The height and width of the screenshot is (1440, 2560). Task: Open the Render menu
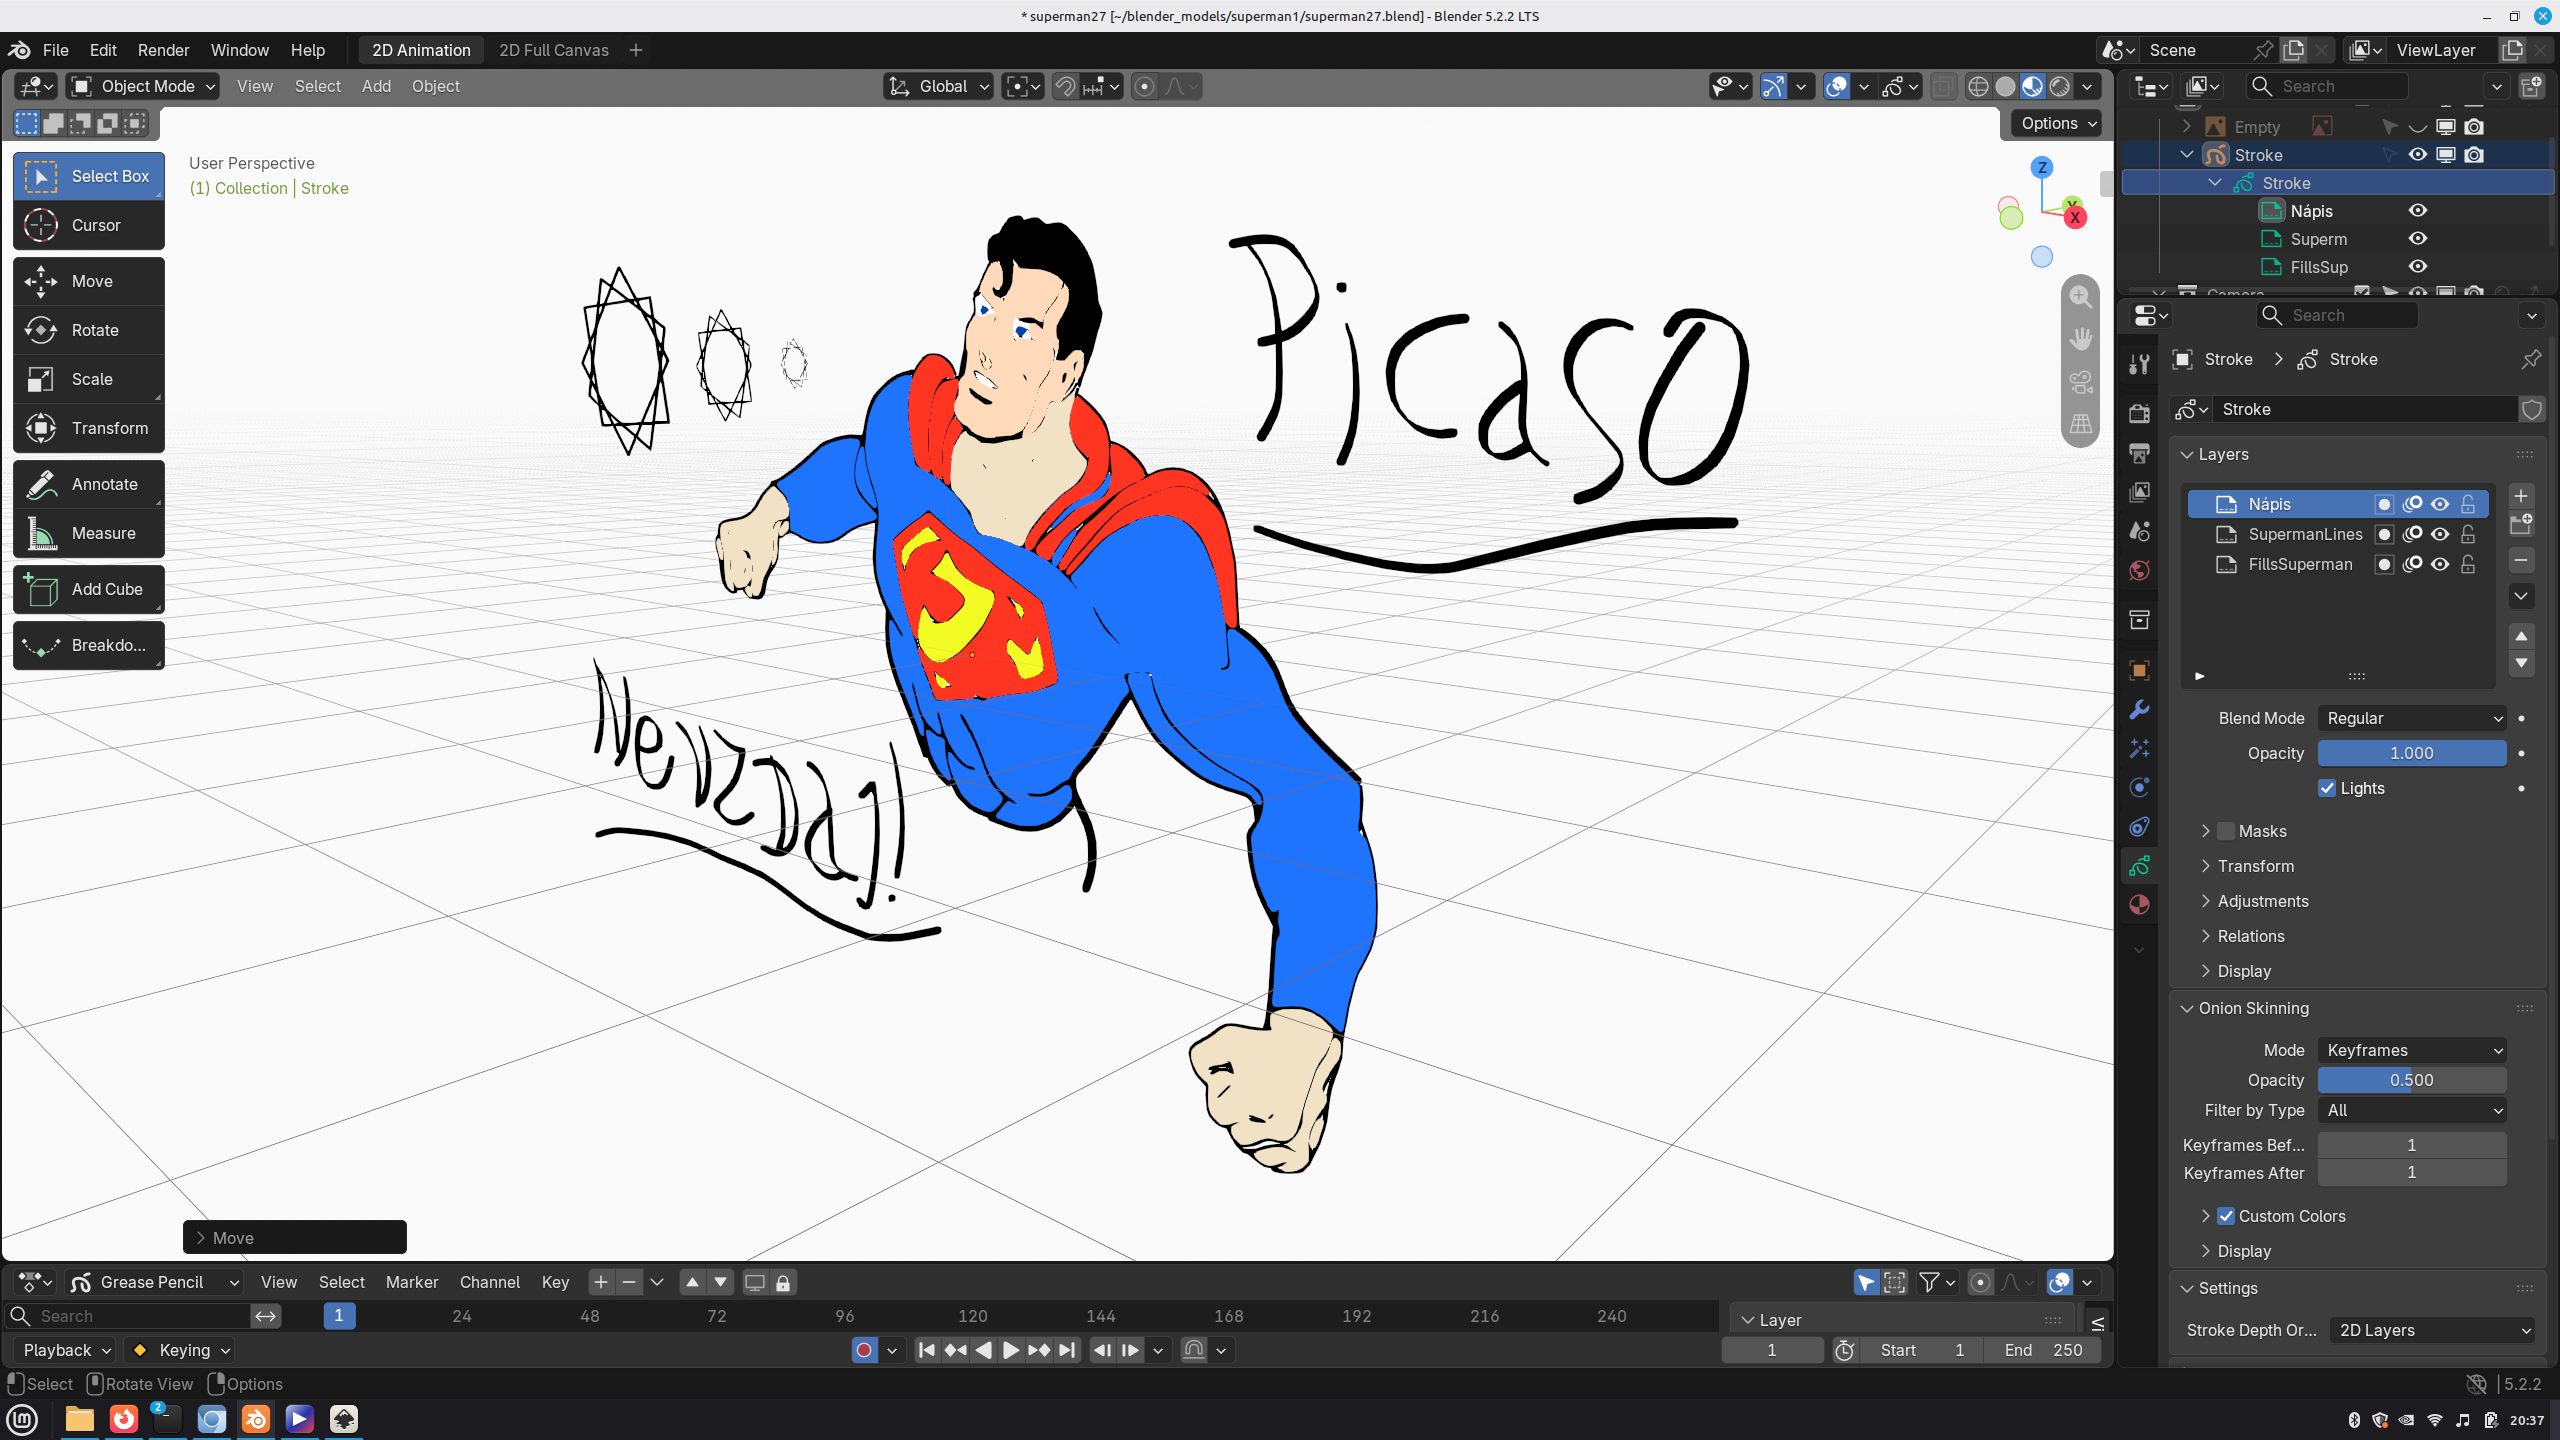click(163, 50)
